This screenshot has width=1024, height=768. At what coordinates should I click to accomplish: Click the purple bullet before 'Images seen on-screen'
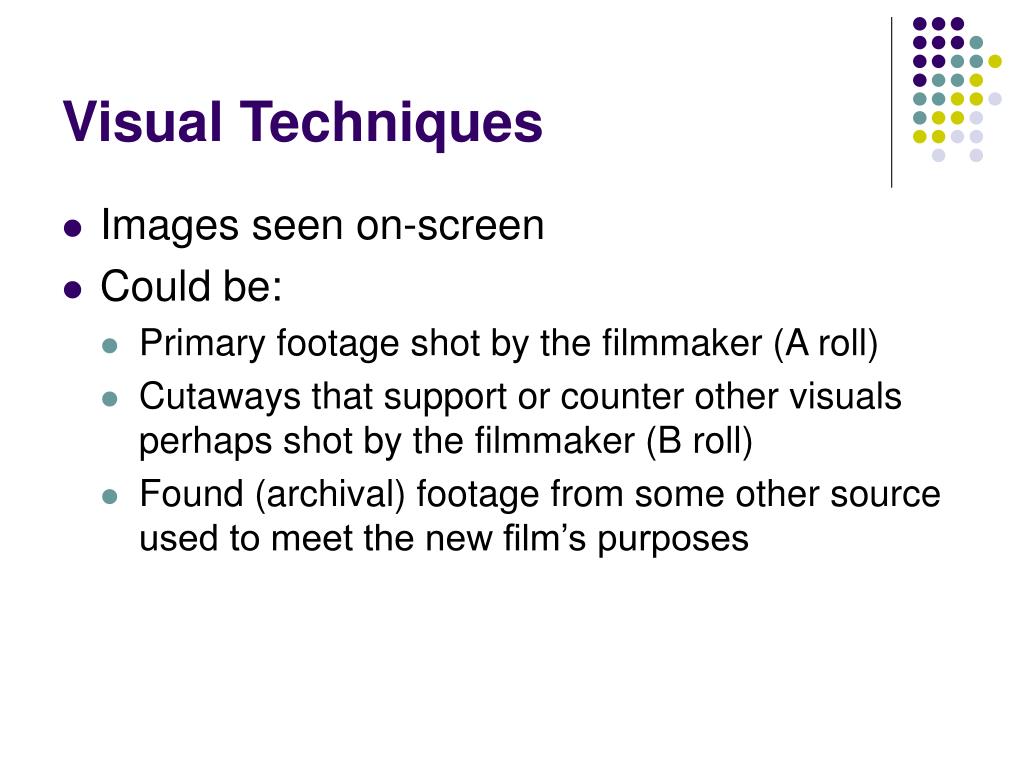[73, 229]
